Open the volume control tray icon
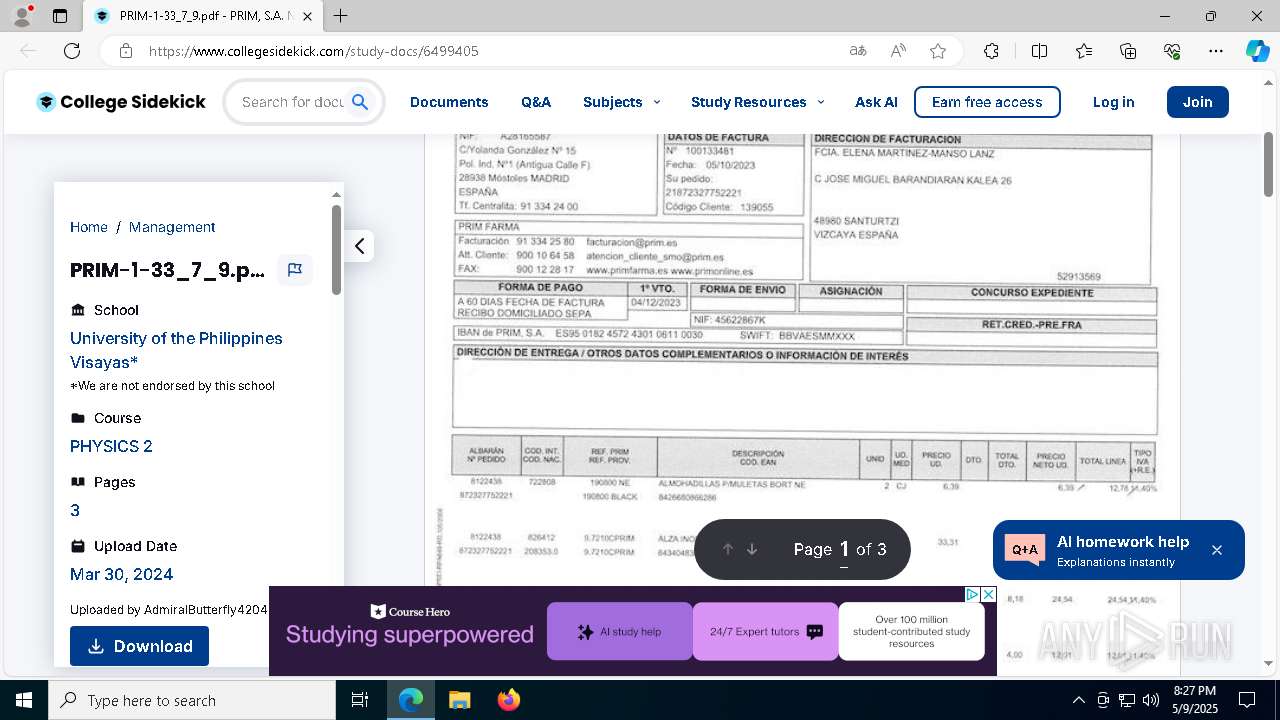This screenshot has width=1280, height=720. [1151, 700]
